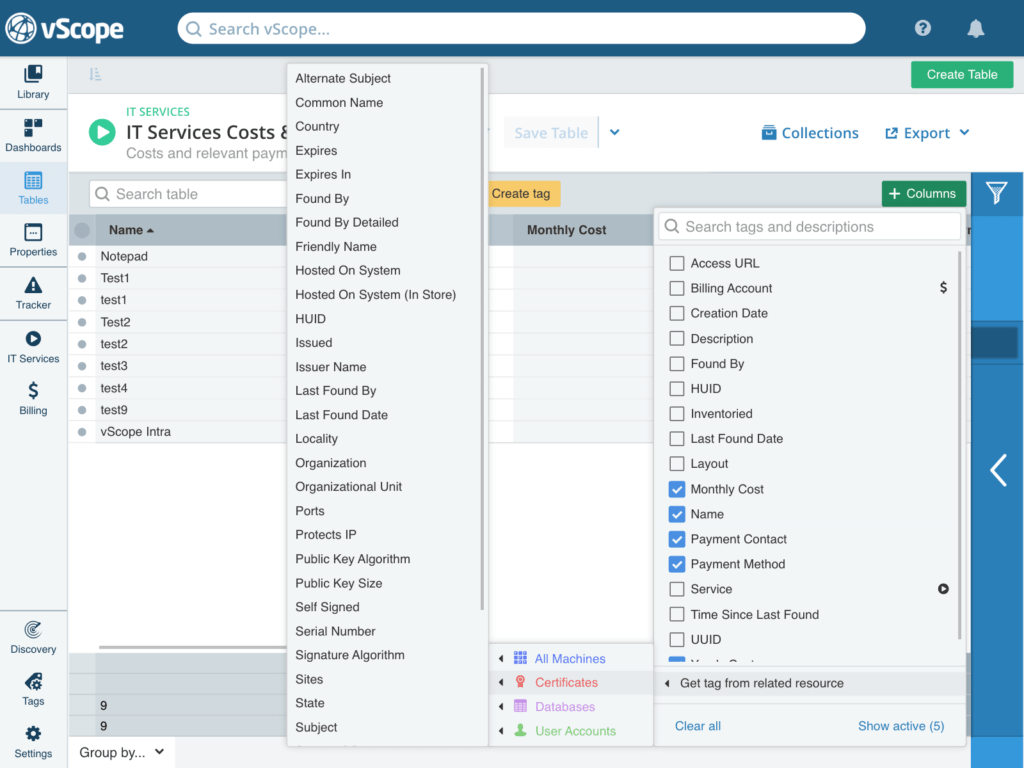This screenshot has width=1024, height=768.
Task: Check the UUID column checkbox
Action: [677, 639]
